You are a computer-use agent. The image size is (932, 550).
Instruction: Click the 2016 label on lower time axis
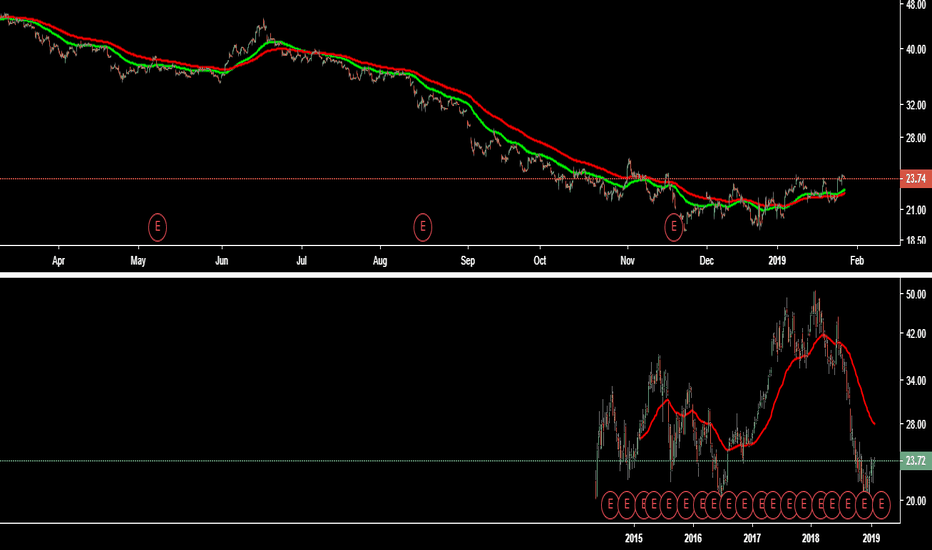point(692,538)
